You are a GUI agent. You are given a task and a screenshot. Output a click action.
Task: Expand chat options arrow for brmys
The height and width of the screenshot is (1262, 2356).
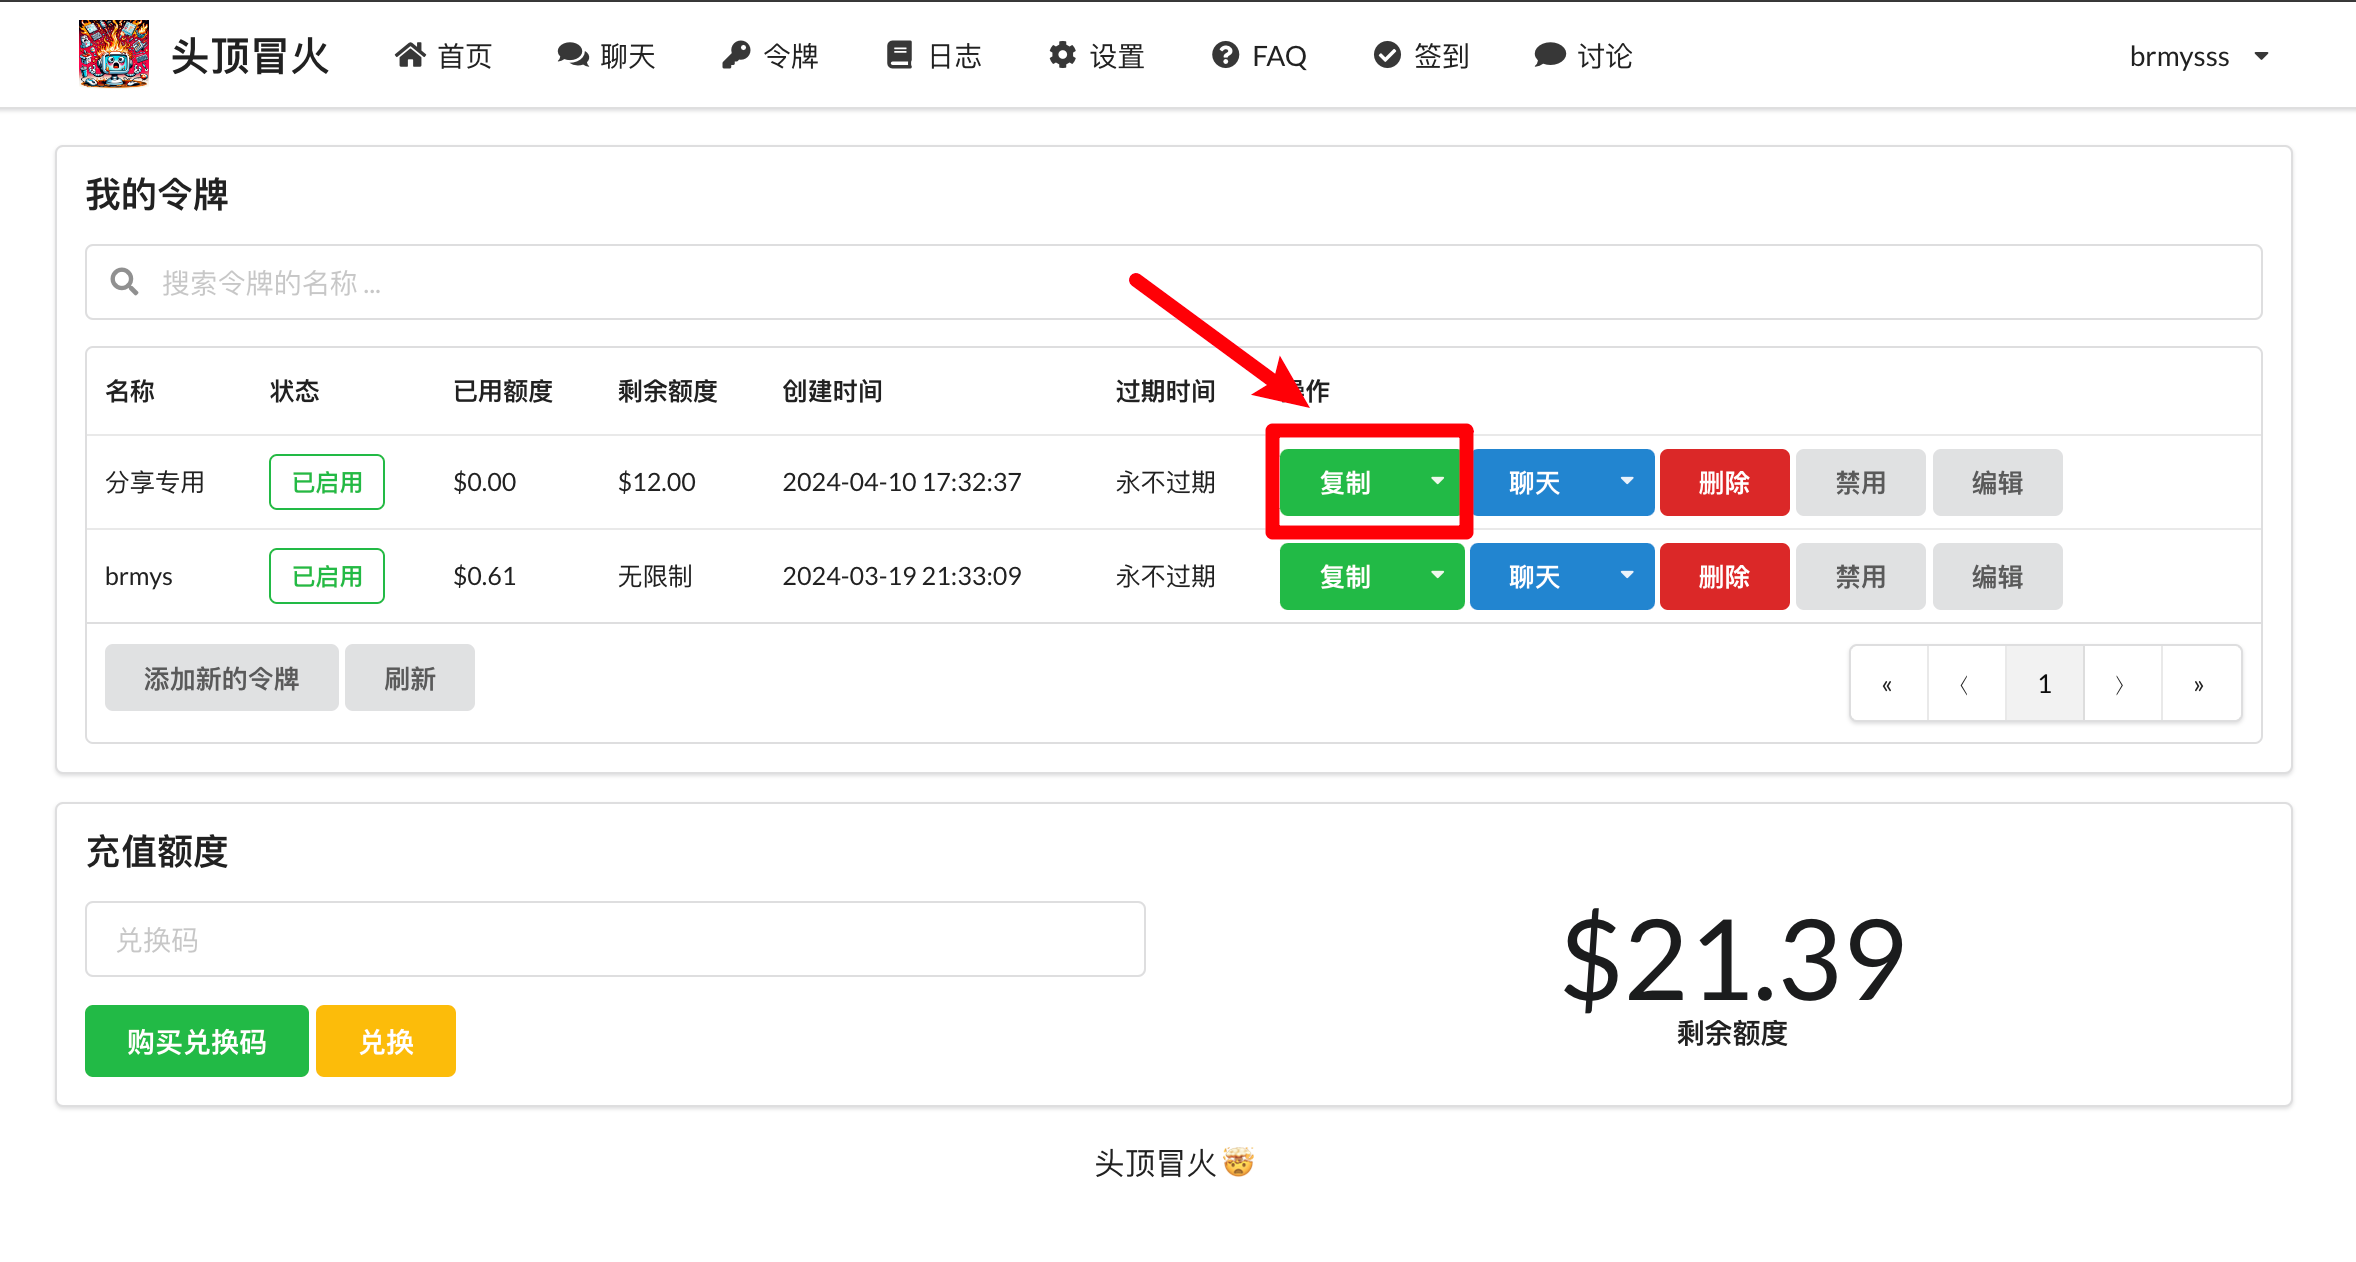click(1627, 576)
